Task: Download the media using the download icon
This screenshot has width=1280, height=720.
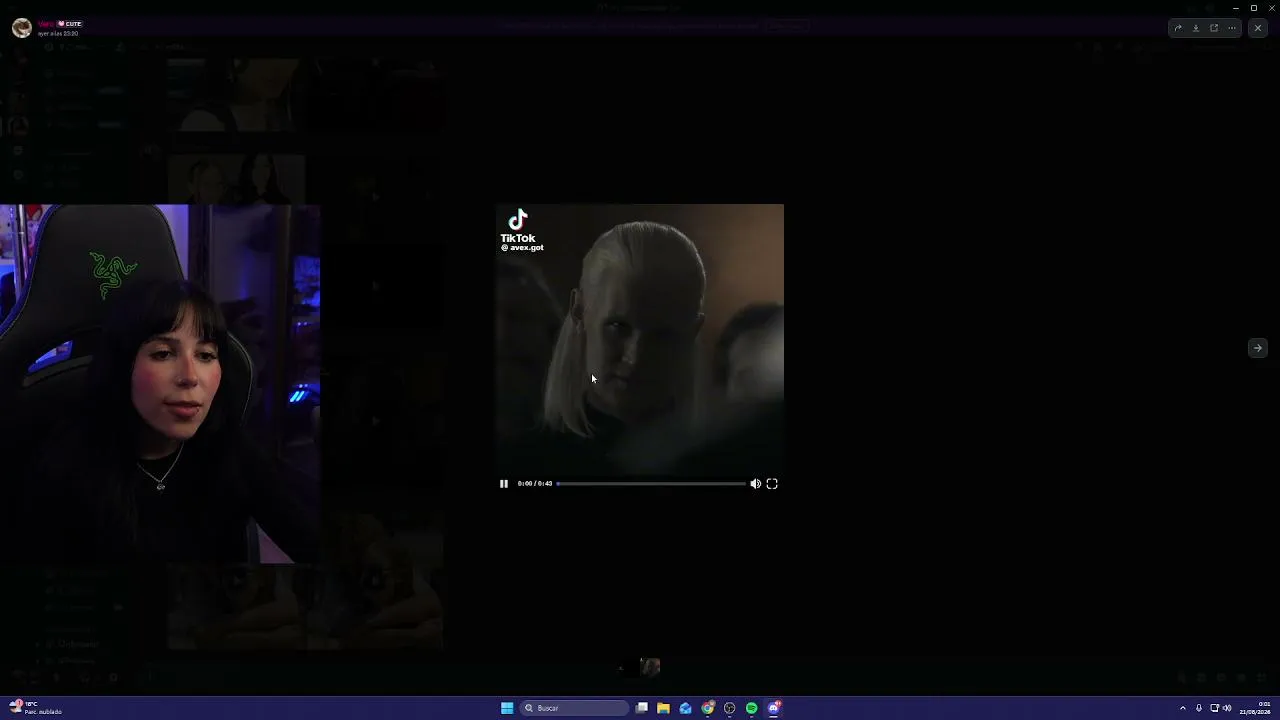Action: coord(1196,28)
